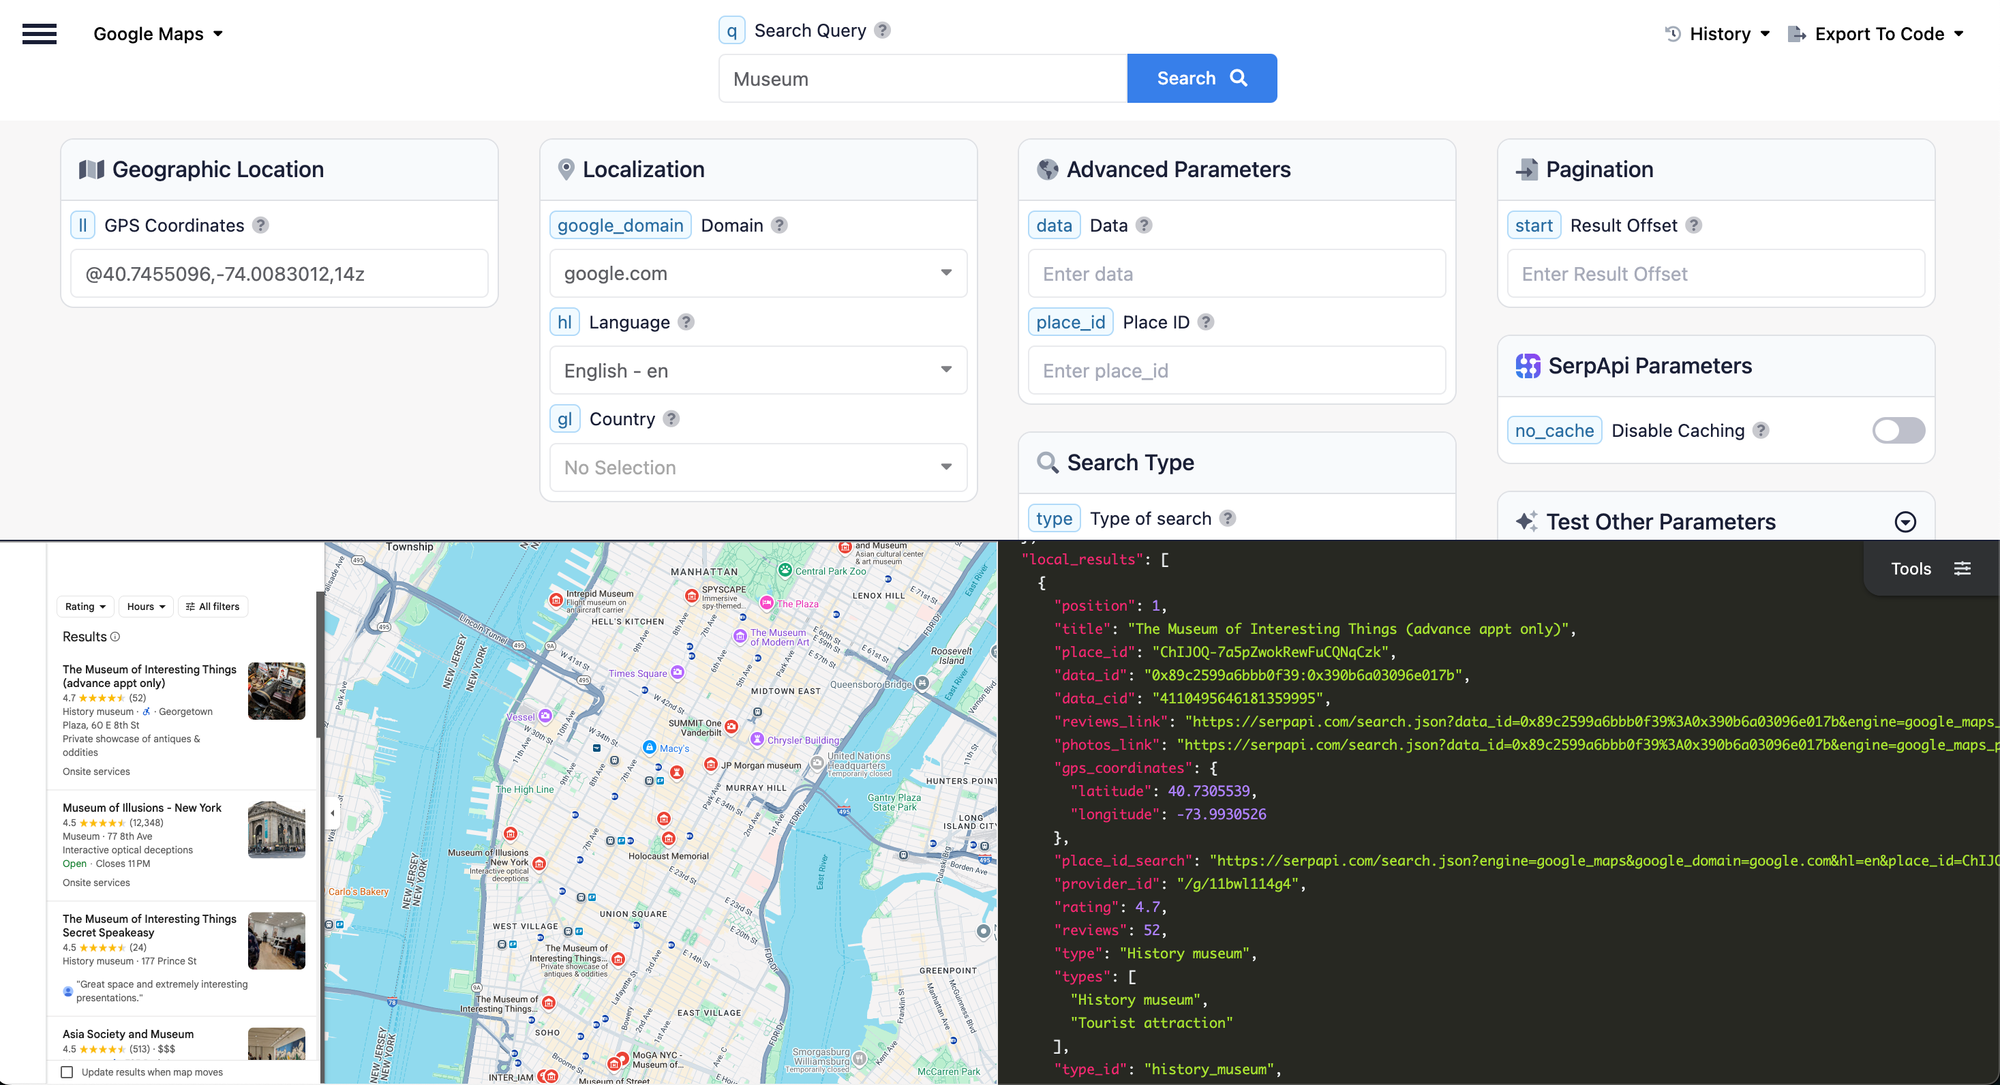
Task: Expand the Test Other Parameters section
Action: (1905, 522)
